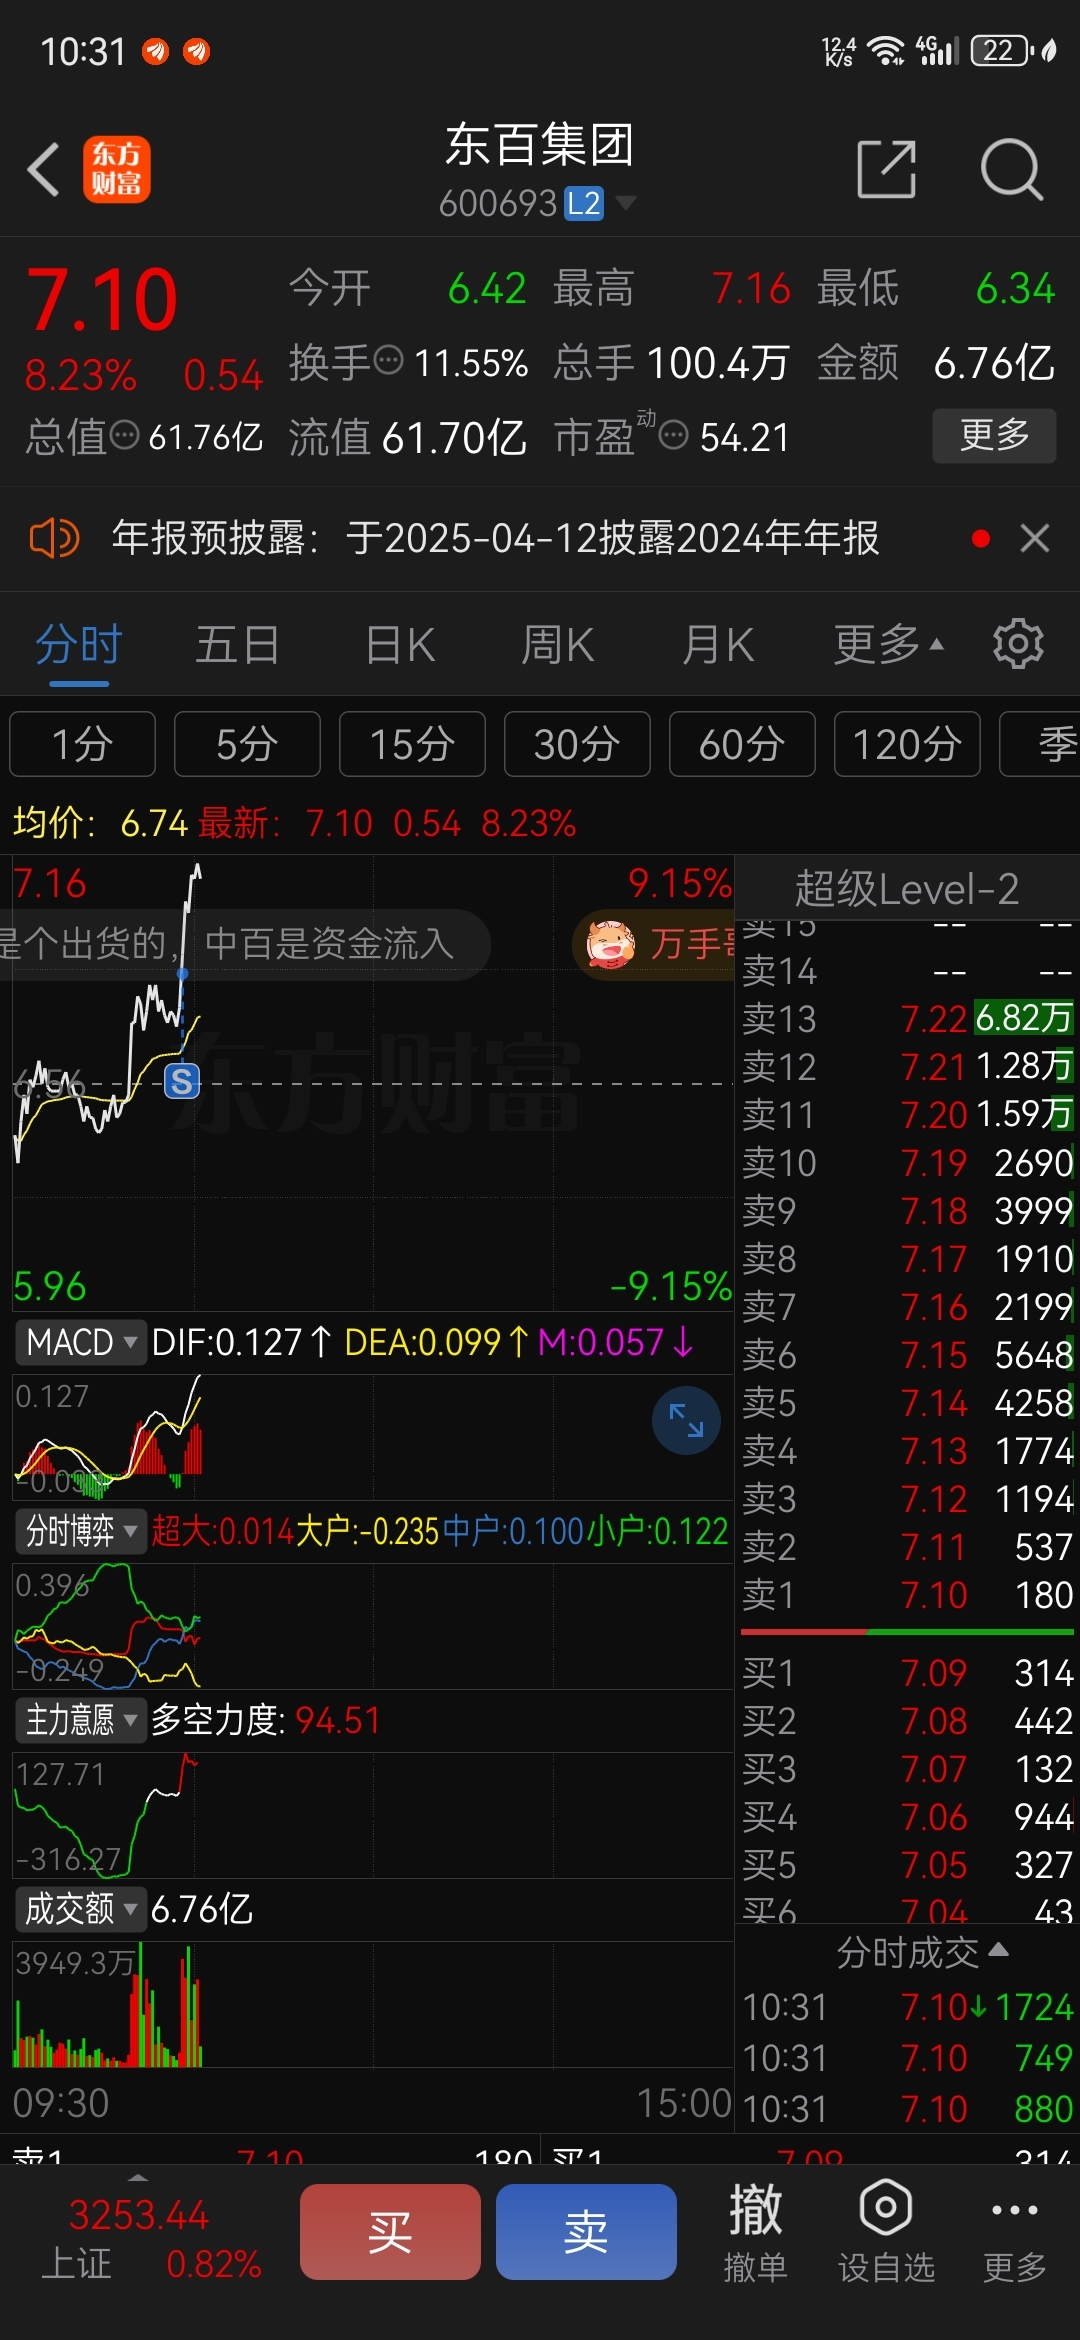The height and width of the screenshot is (2340, 1080).
Task: Tap the 上证 3253.44 index ticker
Action: [150, 2238]
